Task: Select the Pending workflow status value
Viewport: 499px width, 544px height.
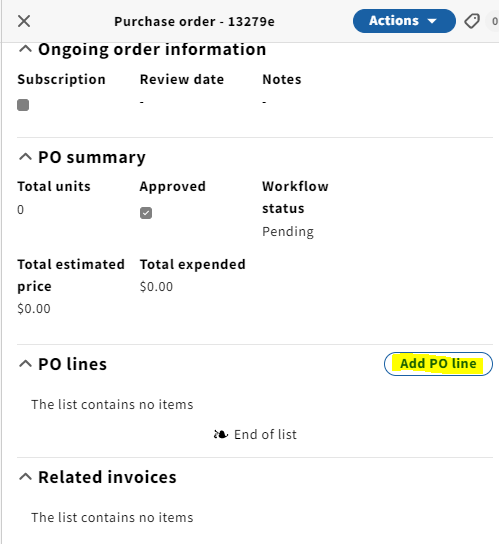Action: tap(288, 232)
